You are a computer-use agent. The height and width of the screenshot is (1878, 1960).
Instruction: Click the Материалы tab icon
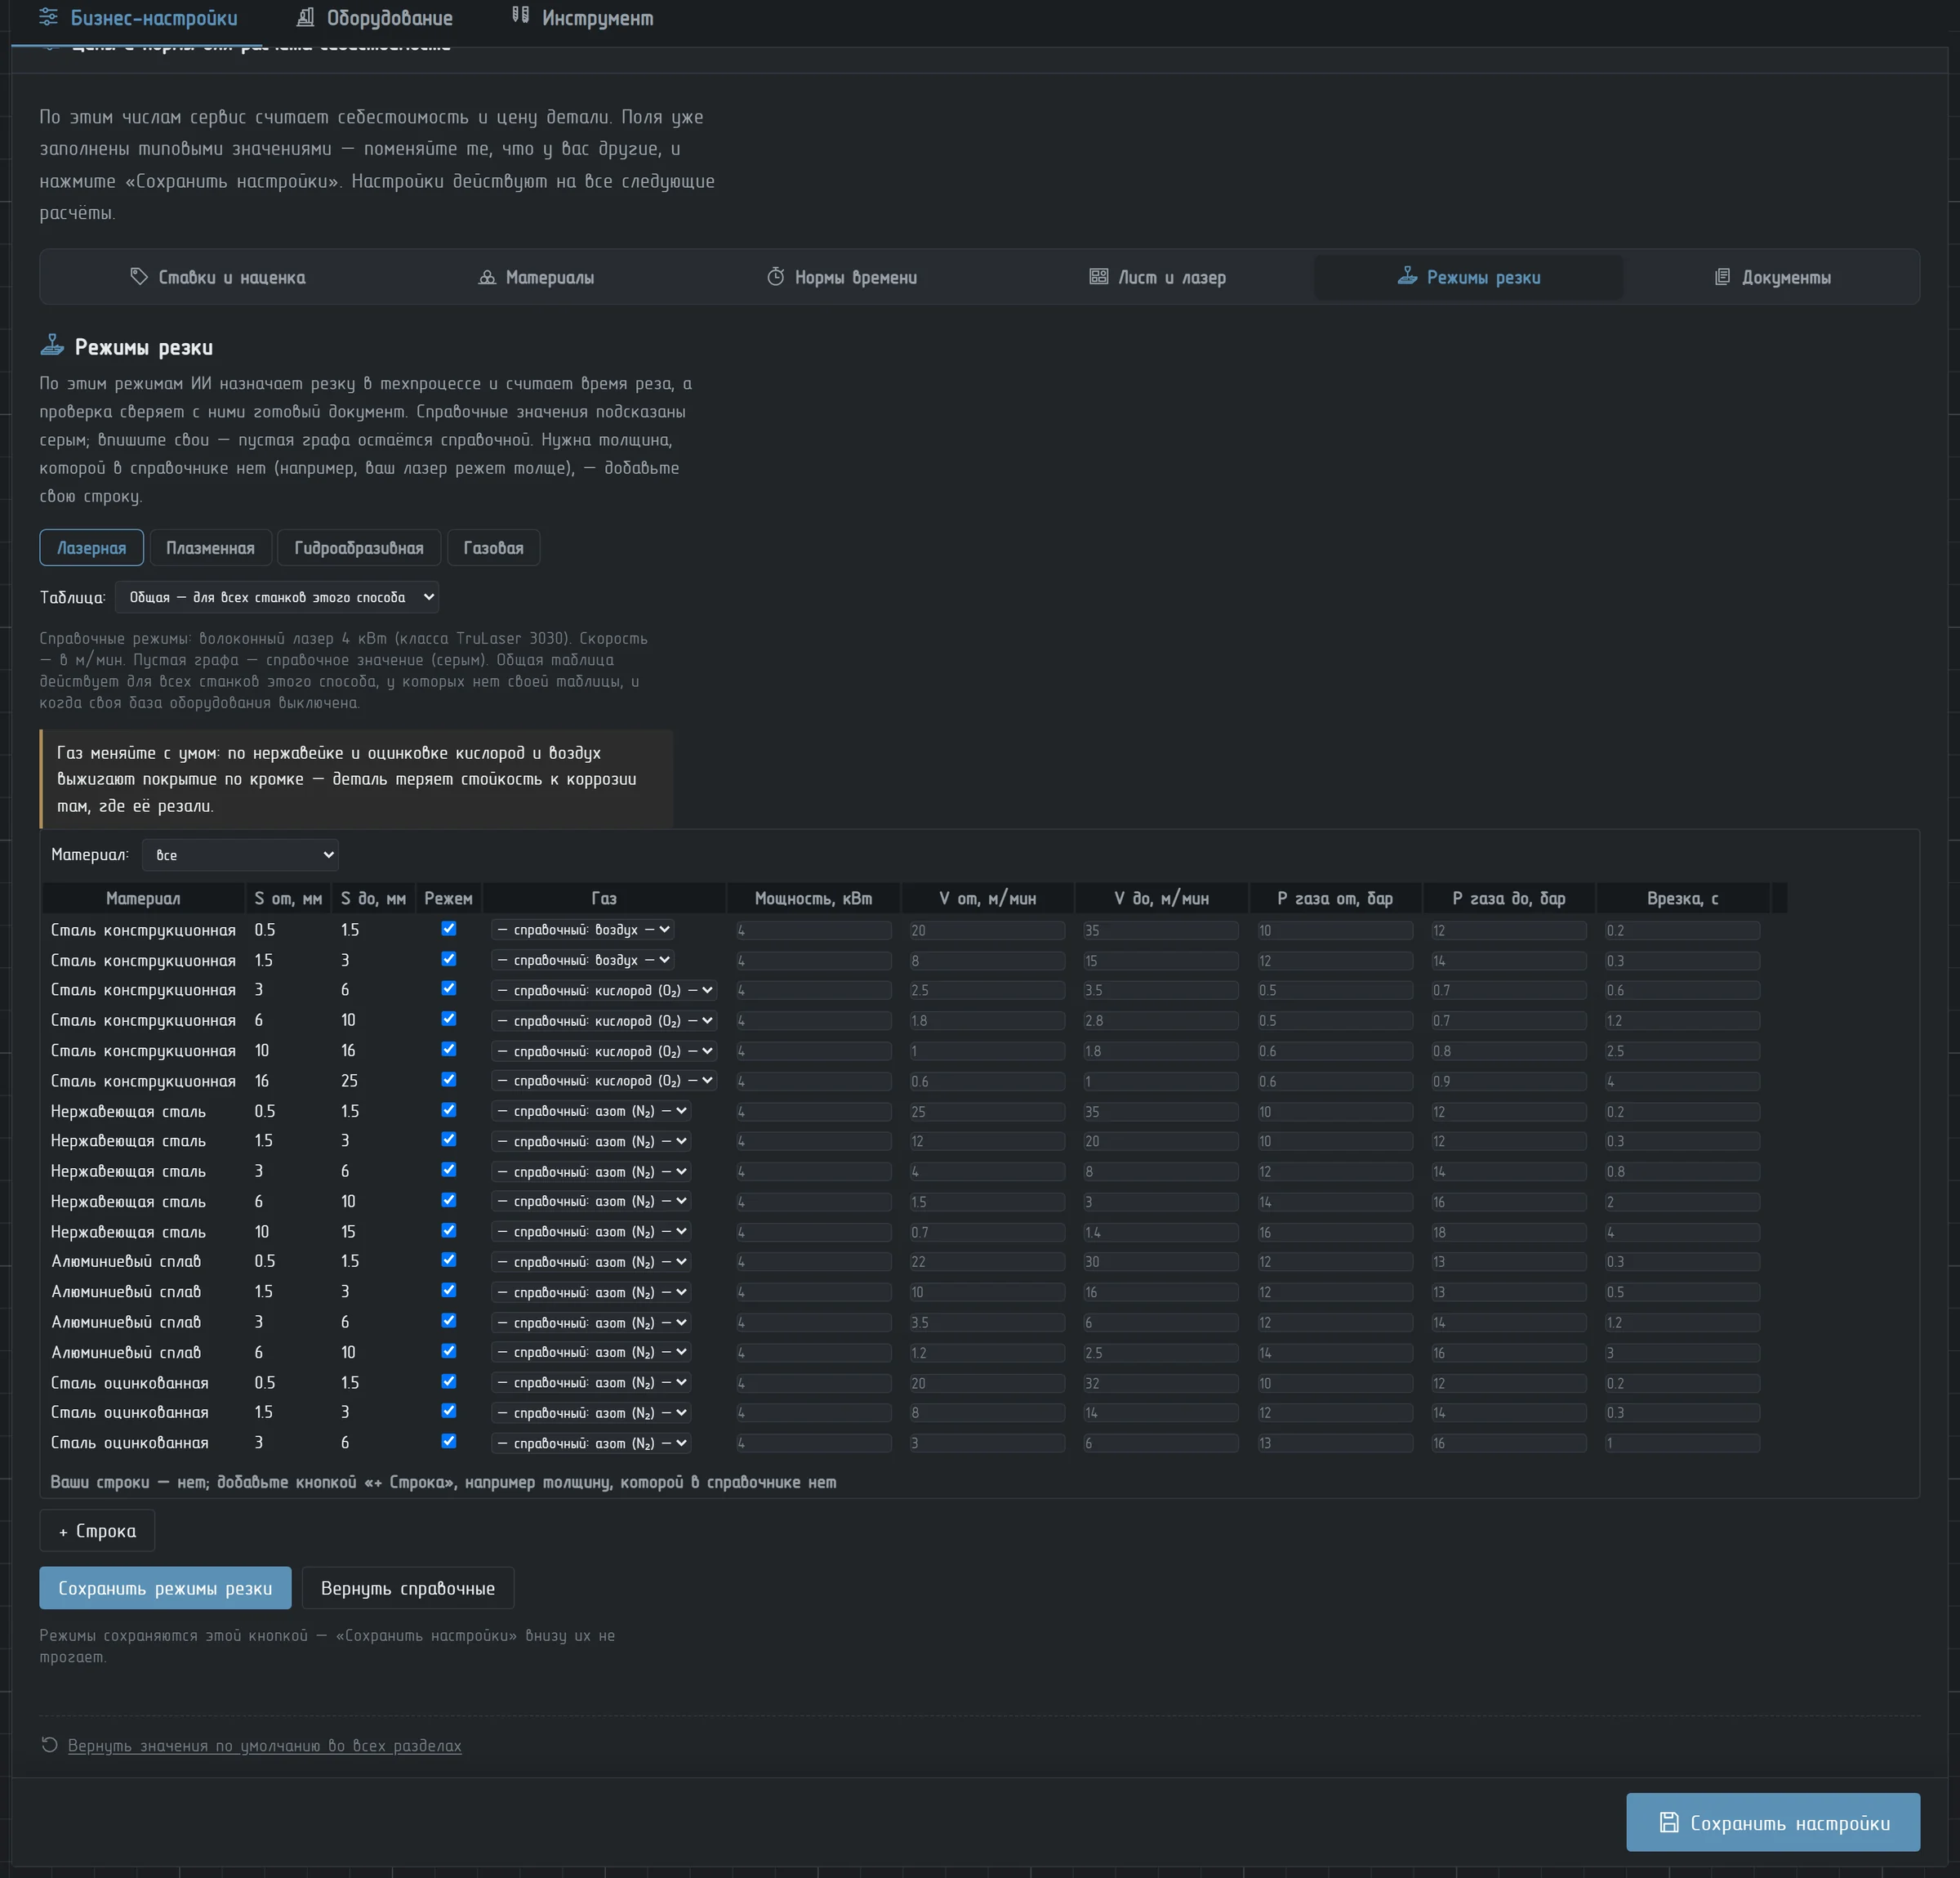(x=487, y=277)
